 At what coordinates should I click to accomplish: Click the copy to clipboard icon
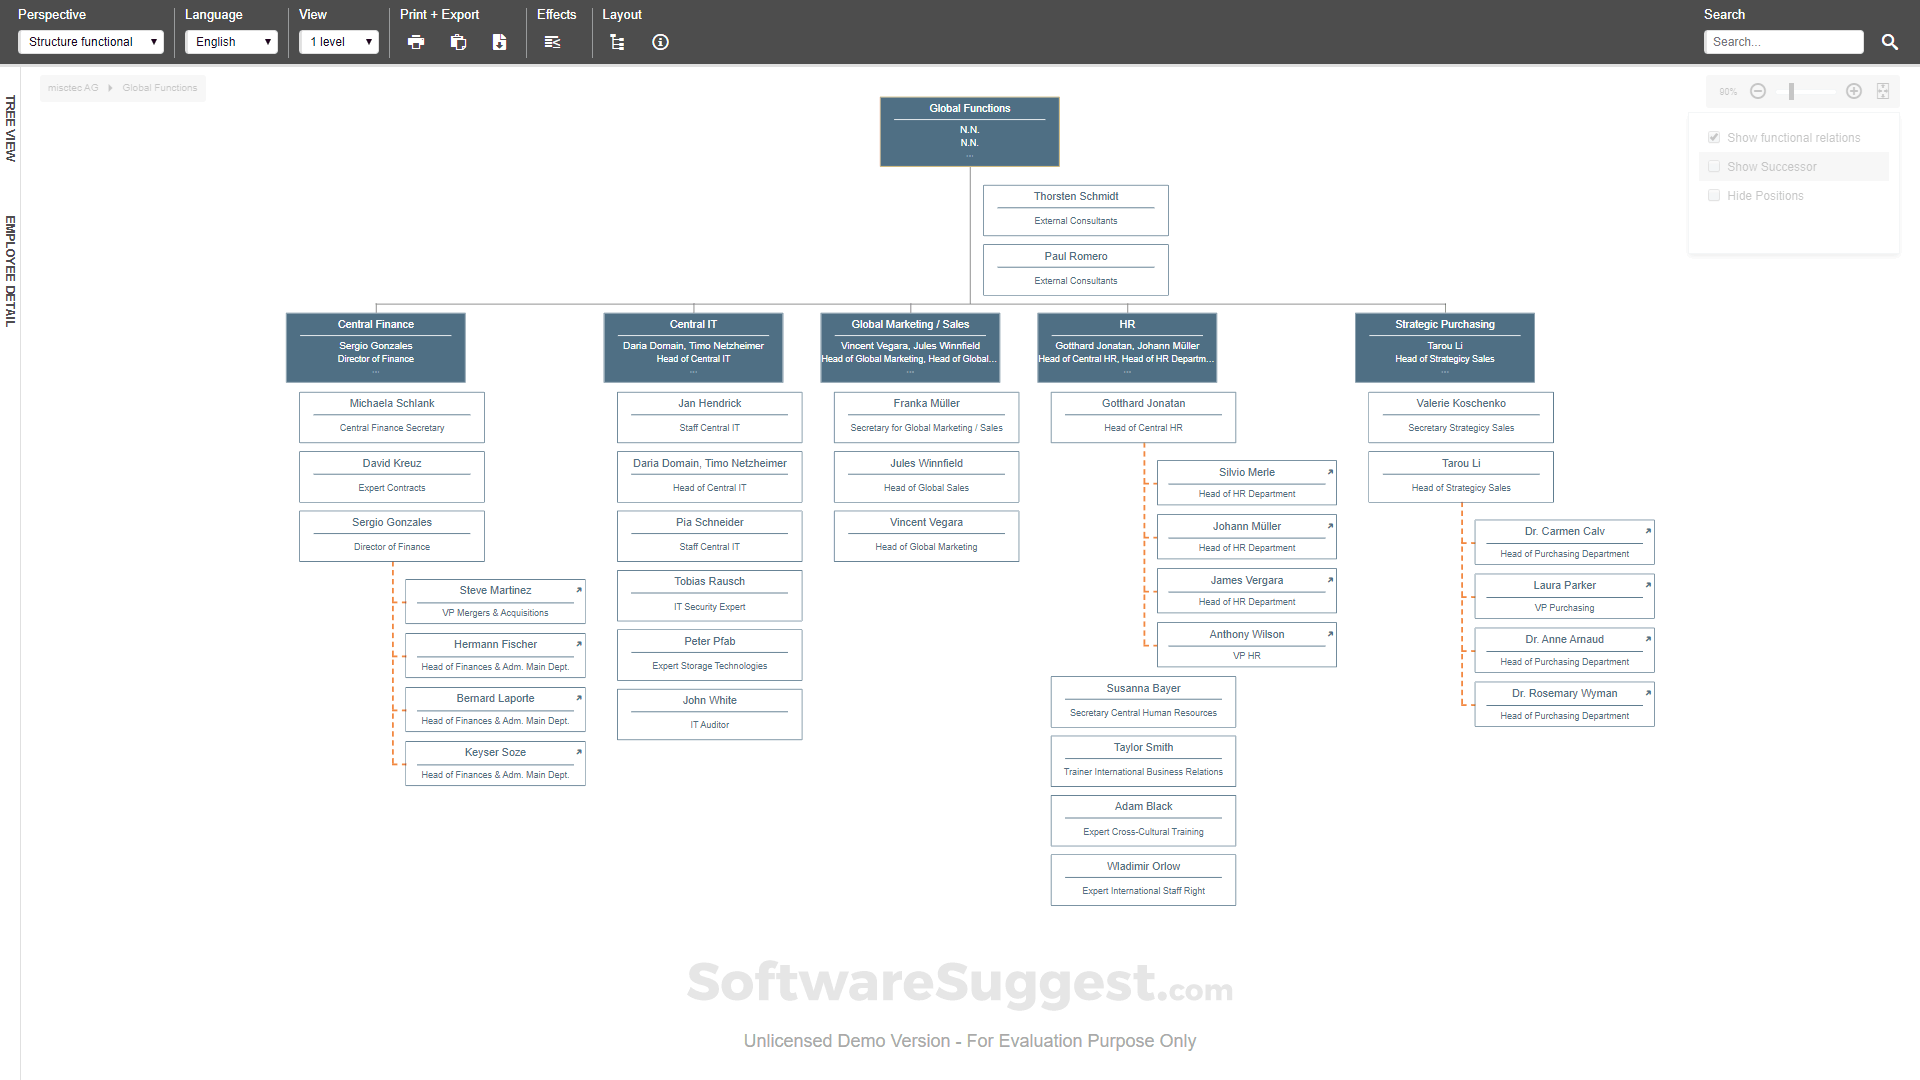pos(458,42)
